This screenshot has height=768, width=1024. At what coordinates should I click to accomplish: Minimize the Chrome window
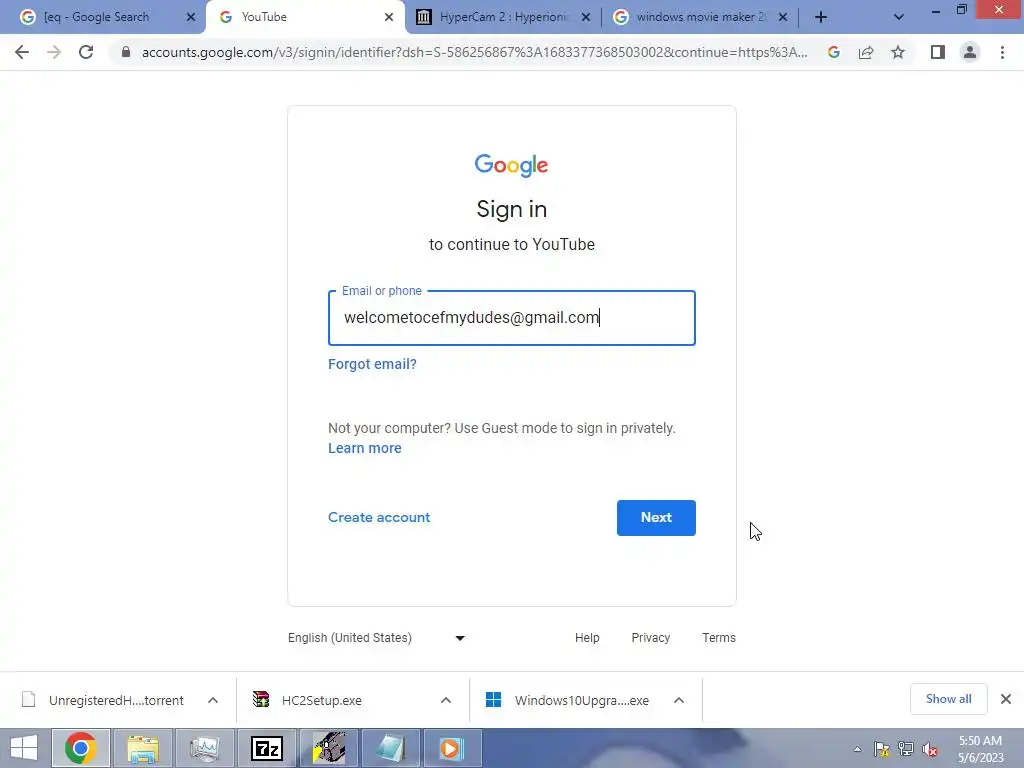pos(936,10)
